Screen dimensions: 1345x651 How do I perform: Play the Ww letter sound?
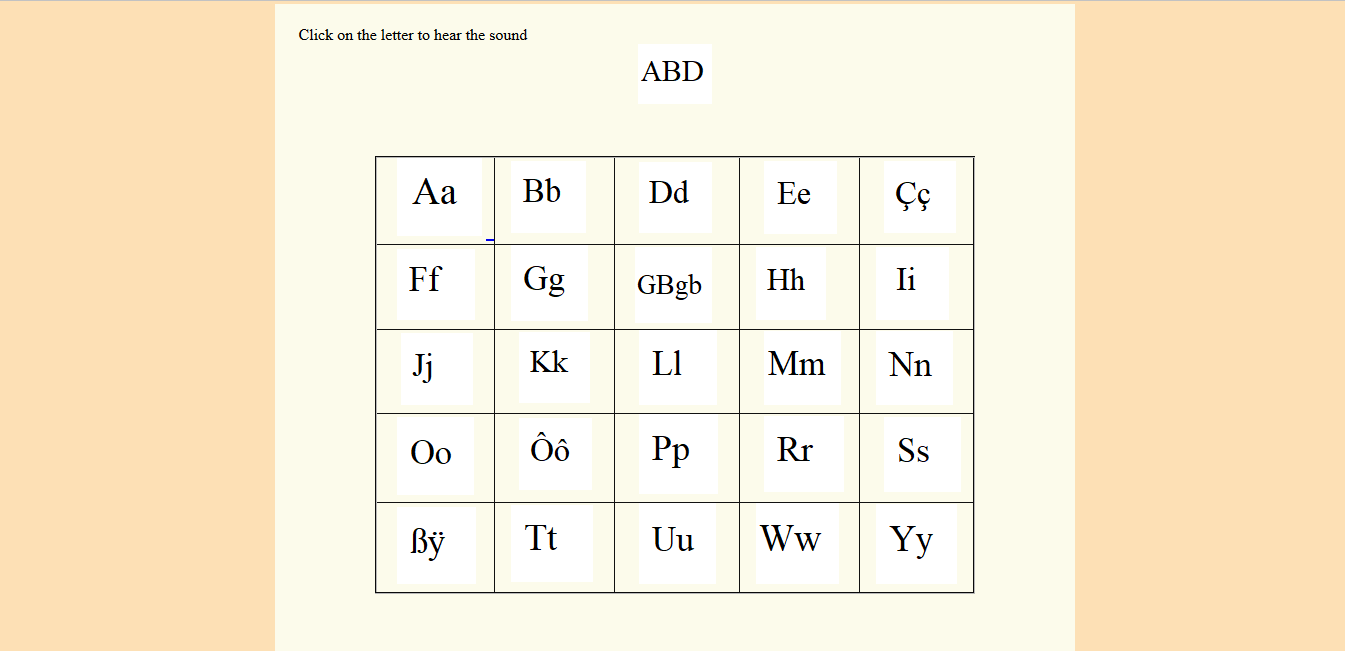(x=797, y=543)
